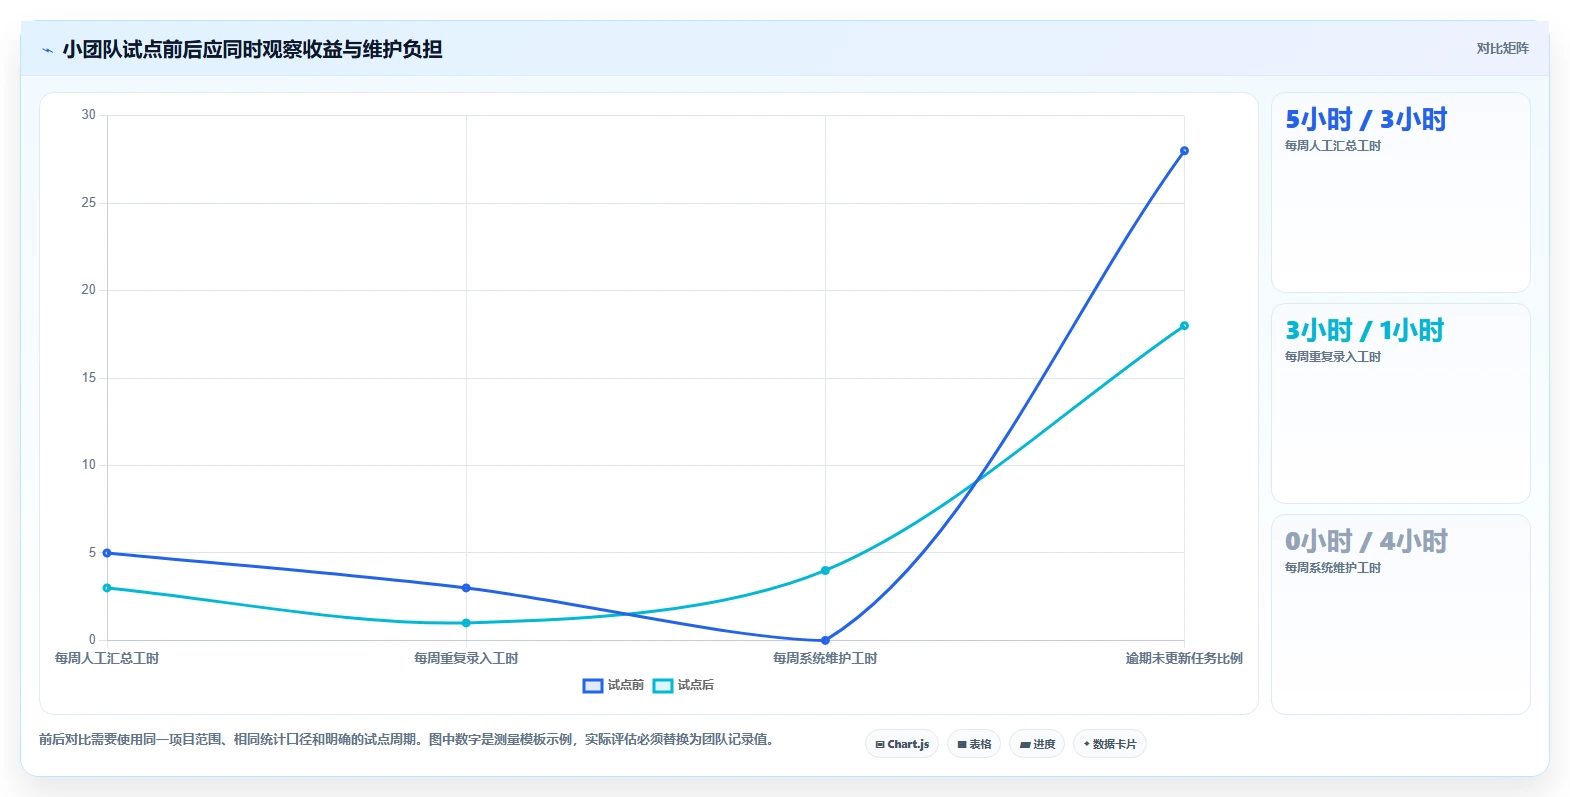Select the 表格 tag chip
1570x797 pixels.
[x=974, y=744]
